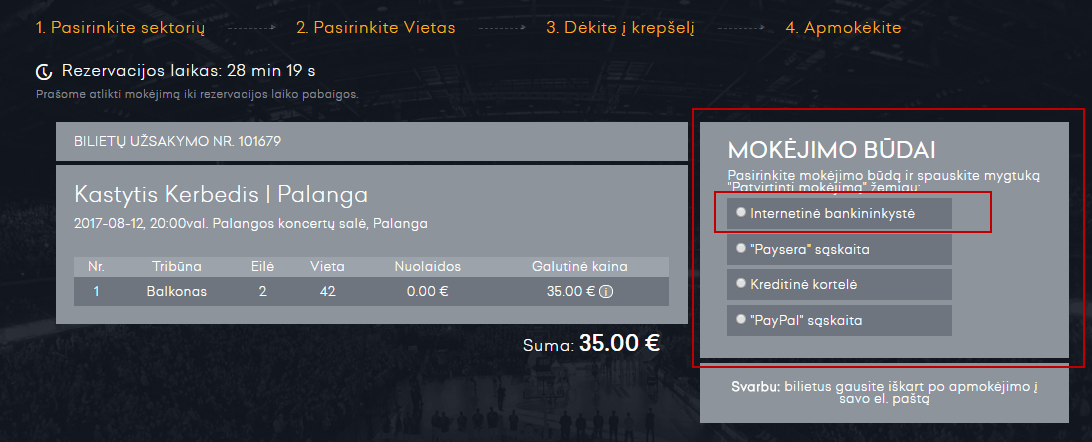The image size is (1092, 442).
Task: Switch to step 3. Dėkite į krepšelį
Action: (621, 28)
